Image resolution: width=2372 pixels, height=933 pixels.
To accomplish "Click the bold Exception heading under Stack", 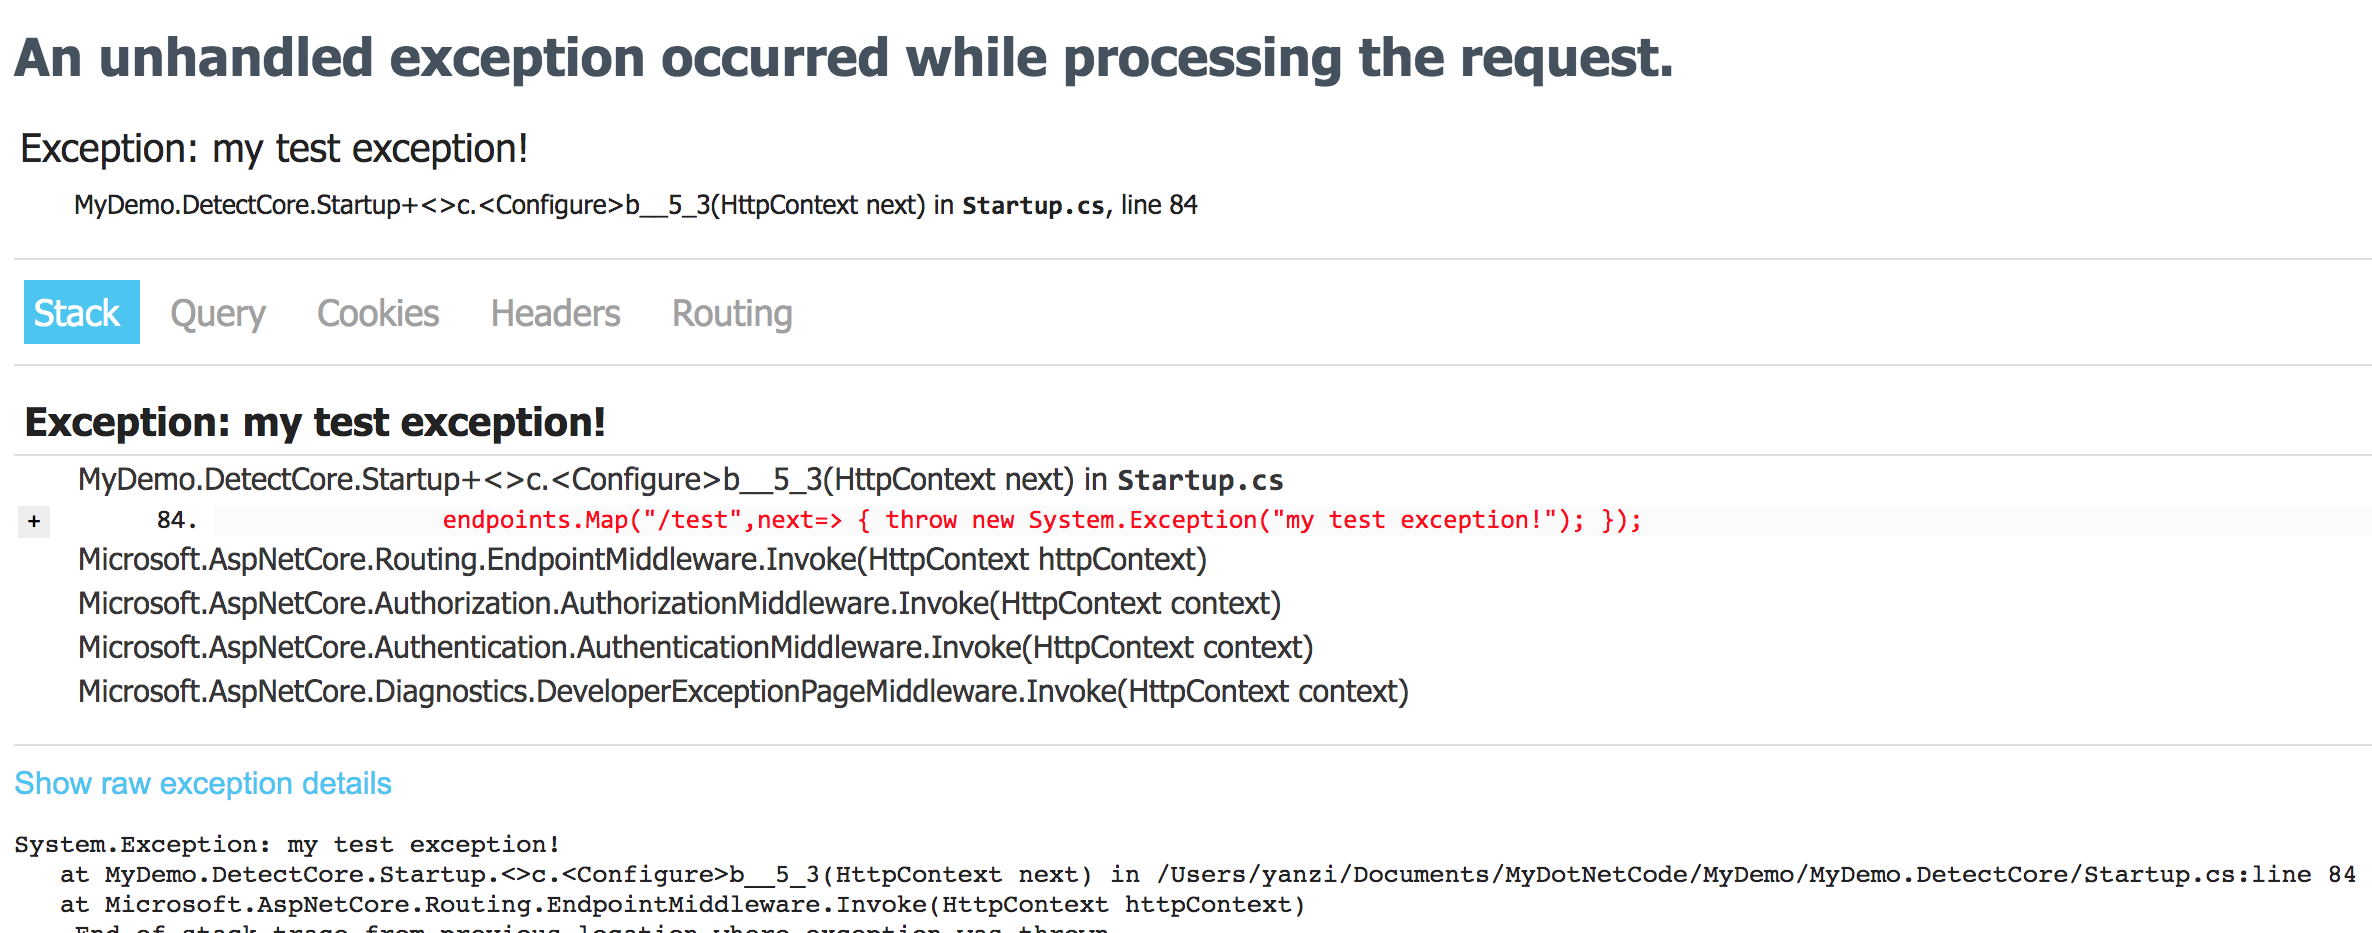I will coord(315,422).
